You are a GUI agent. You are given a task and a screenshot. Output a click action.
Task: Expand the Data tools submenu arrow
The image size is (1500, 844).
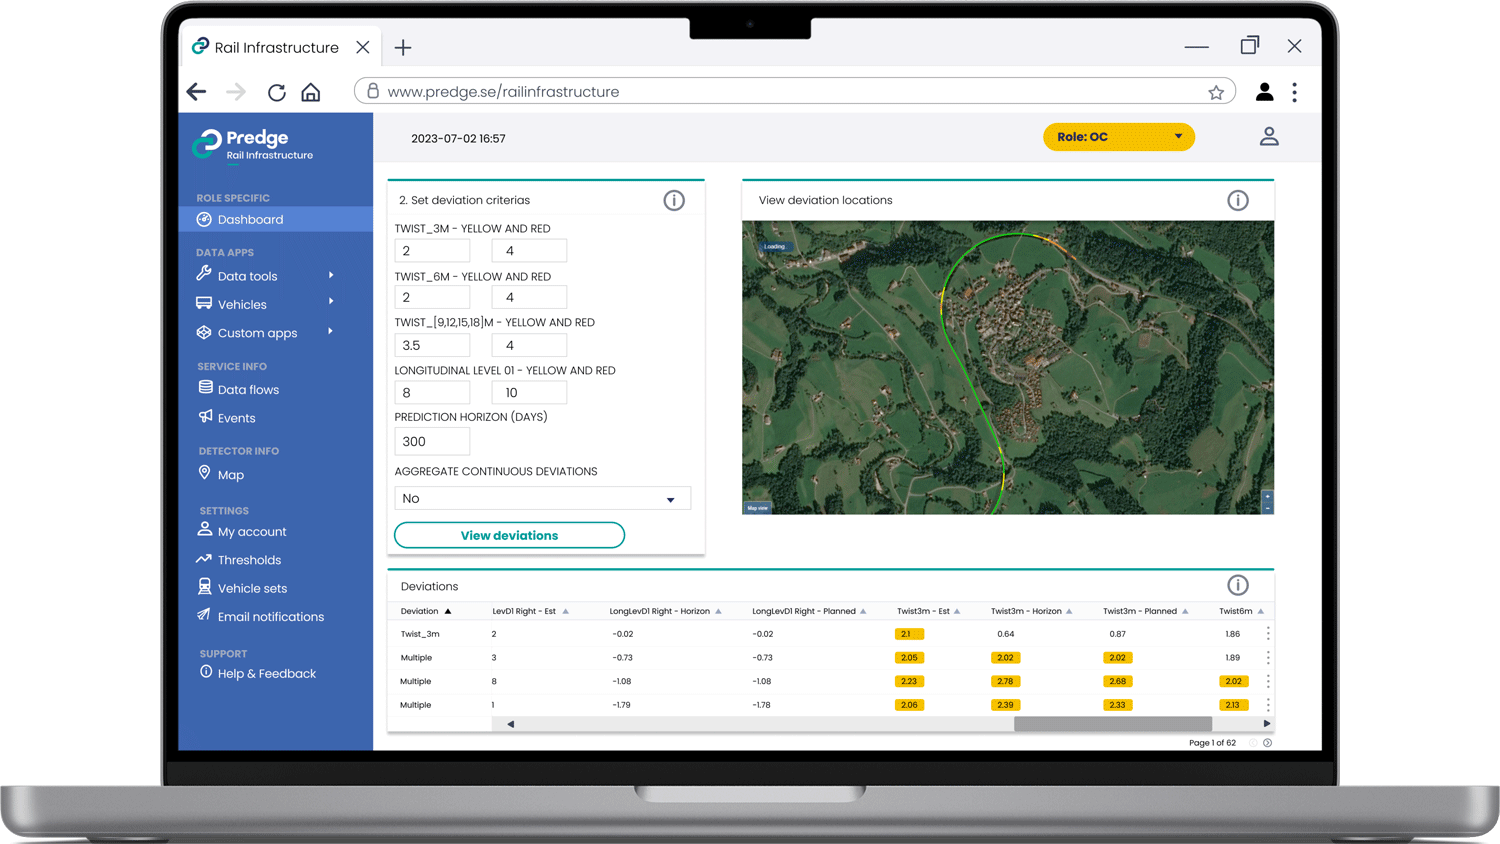pos(331,275)
